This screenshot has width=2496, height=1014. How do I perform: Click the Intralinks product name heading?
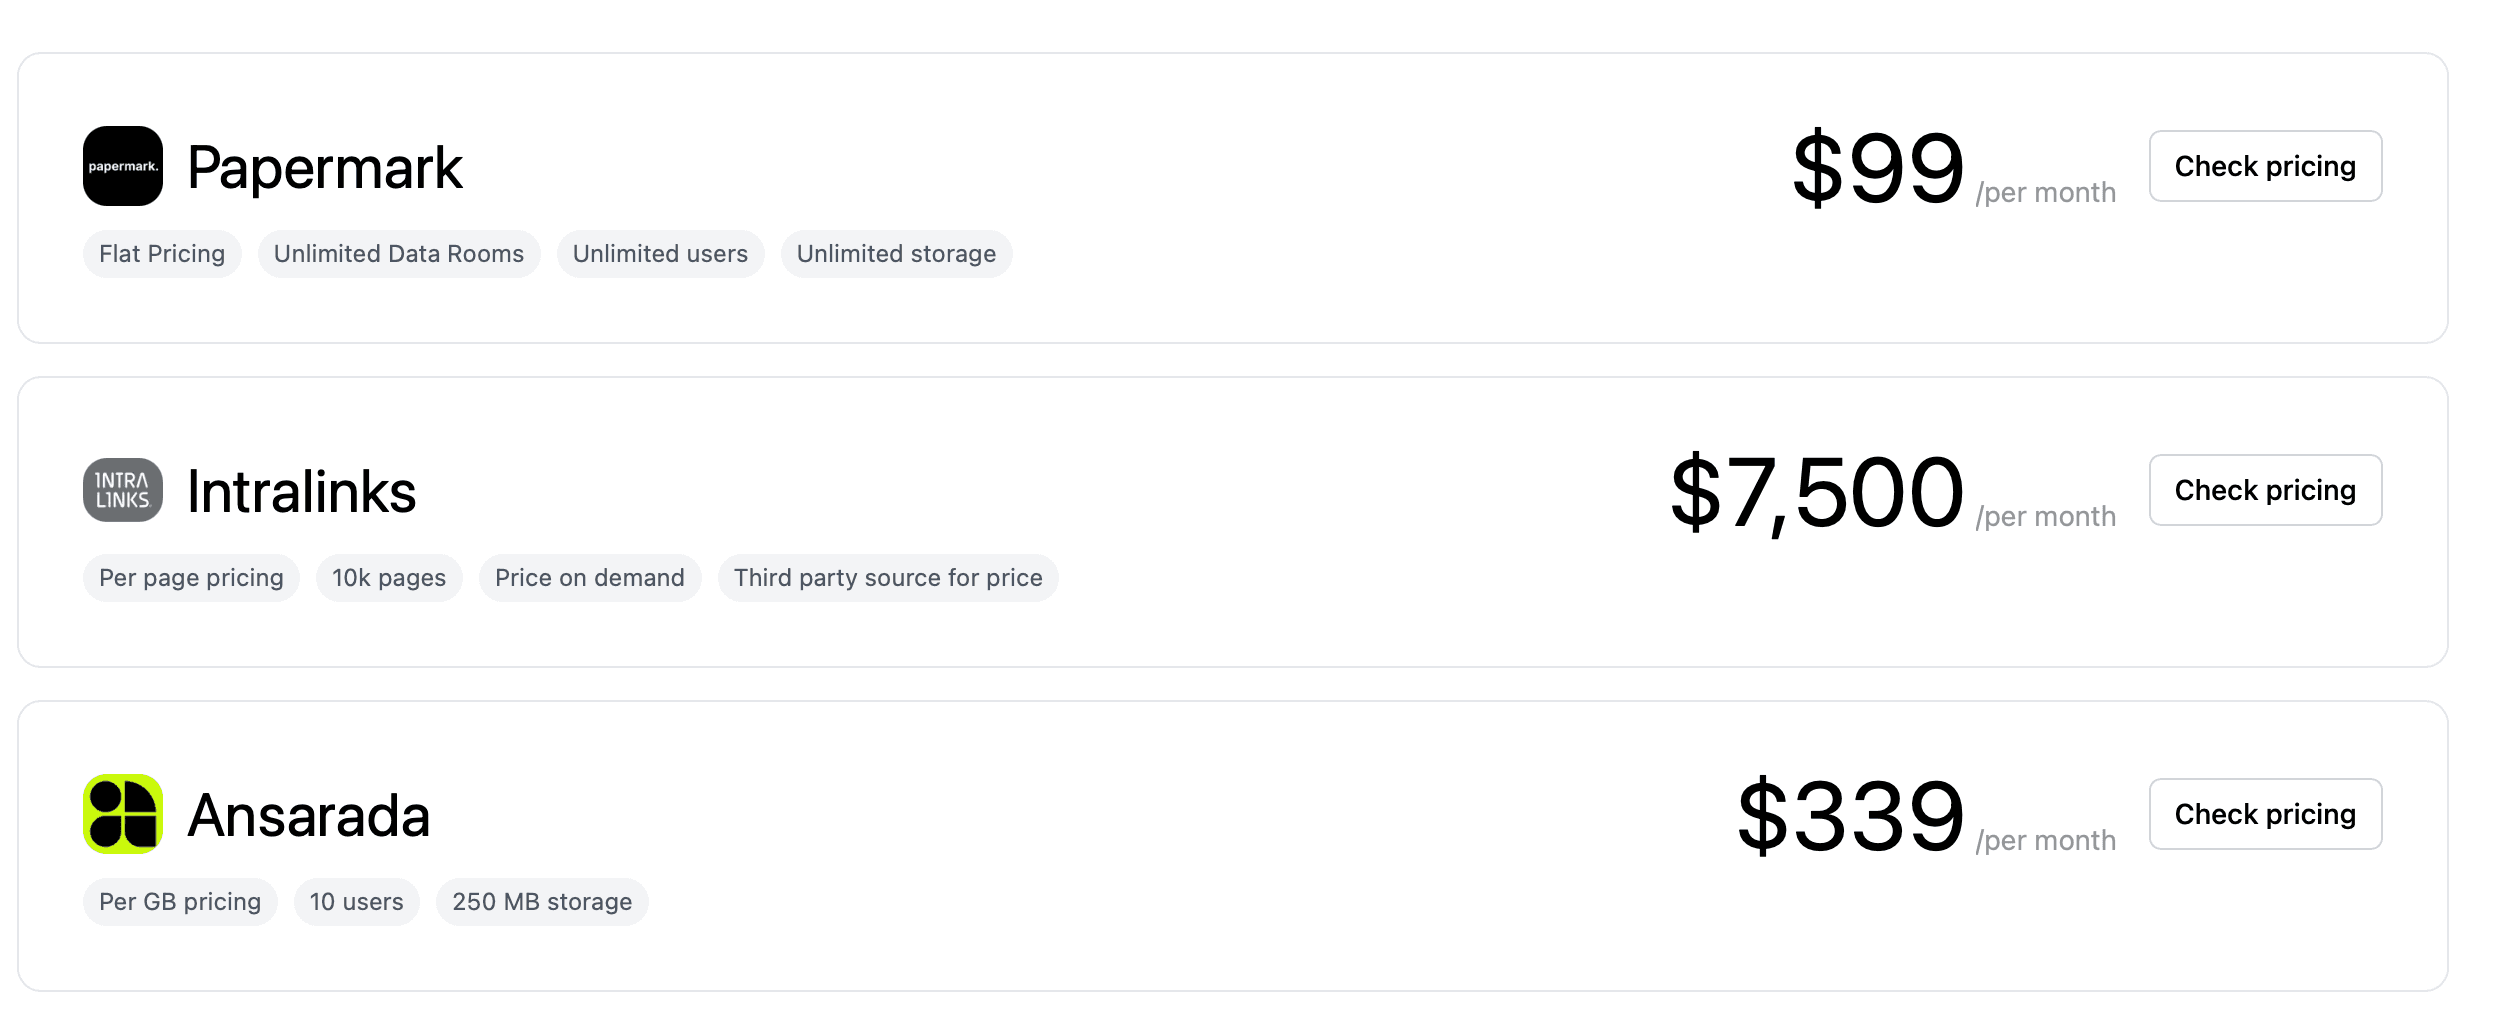coord(301,490)
